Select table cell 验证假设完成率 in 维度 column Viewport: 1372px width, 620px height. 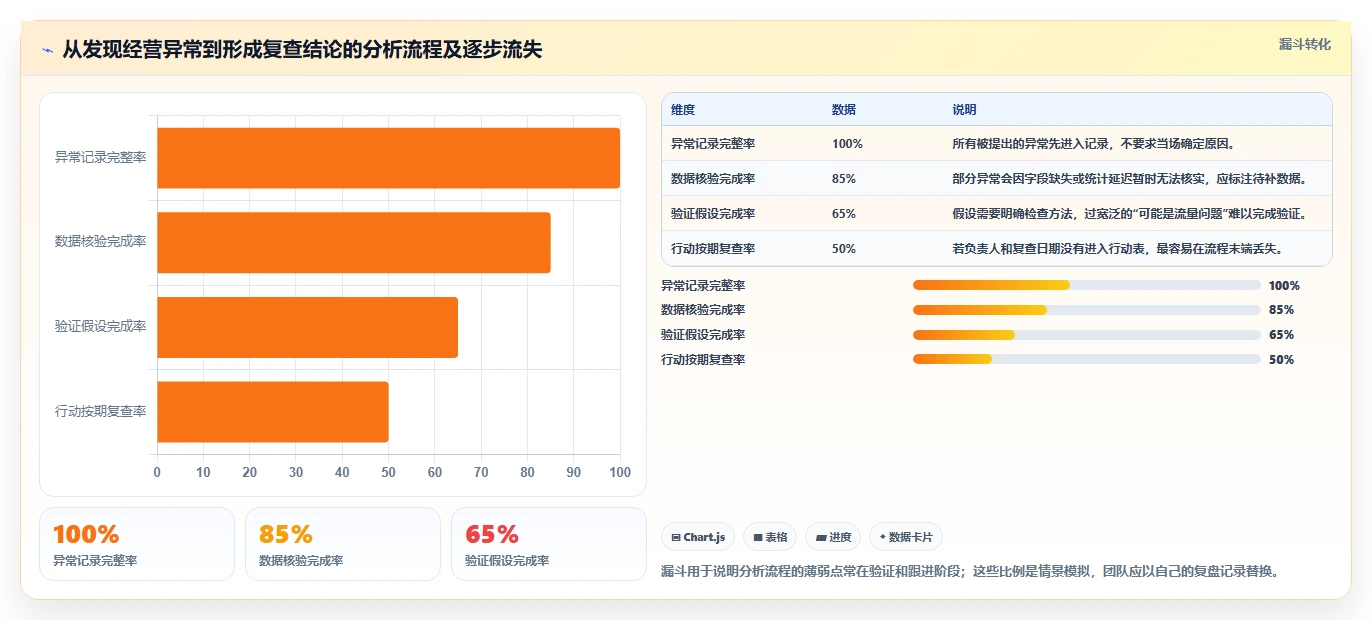coord(713,214)
